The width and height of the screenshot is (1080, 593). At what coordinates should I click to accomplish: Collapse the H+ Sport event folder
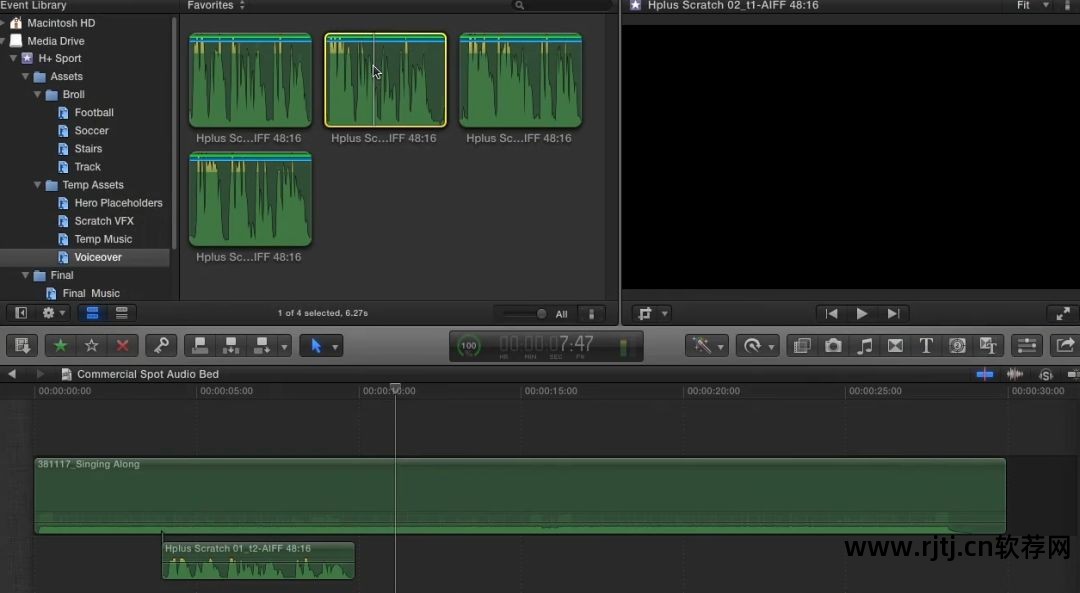coord(13,59)
